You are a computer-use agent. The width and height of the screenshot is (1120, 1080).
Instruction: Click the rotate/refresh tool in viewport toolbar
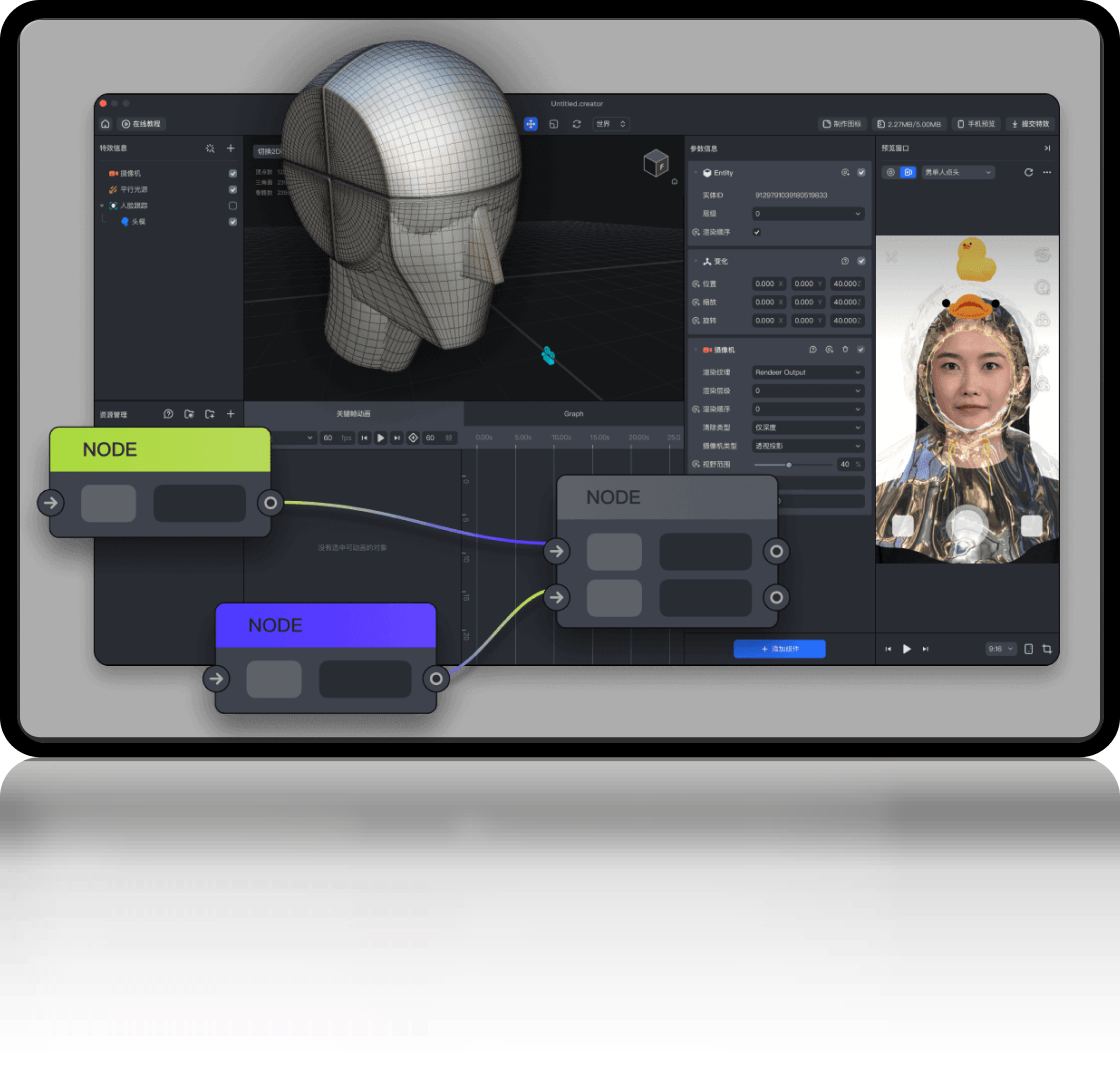[576, 124]
